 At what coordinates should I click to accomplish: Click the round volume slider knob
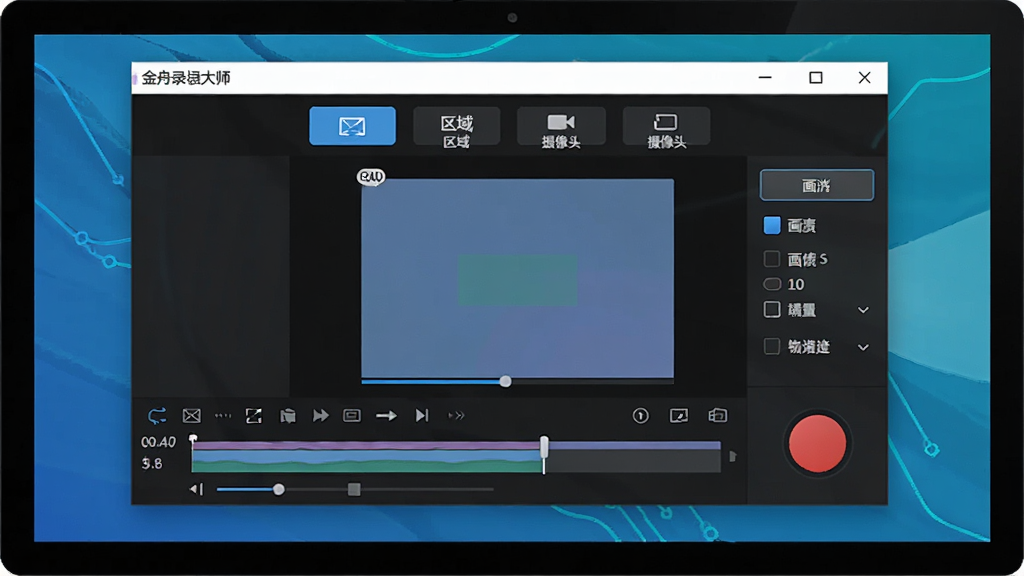(x=279, y=489)
